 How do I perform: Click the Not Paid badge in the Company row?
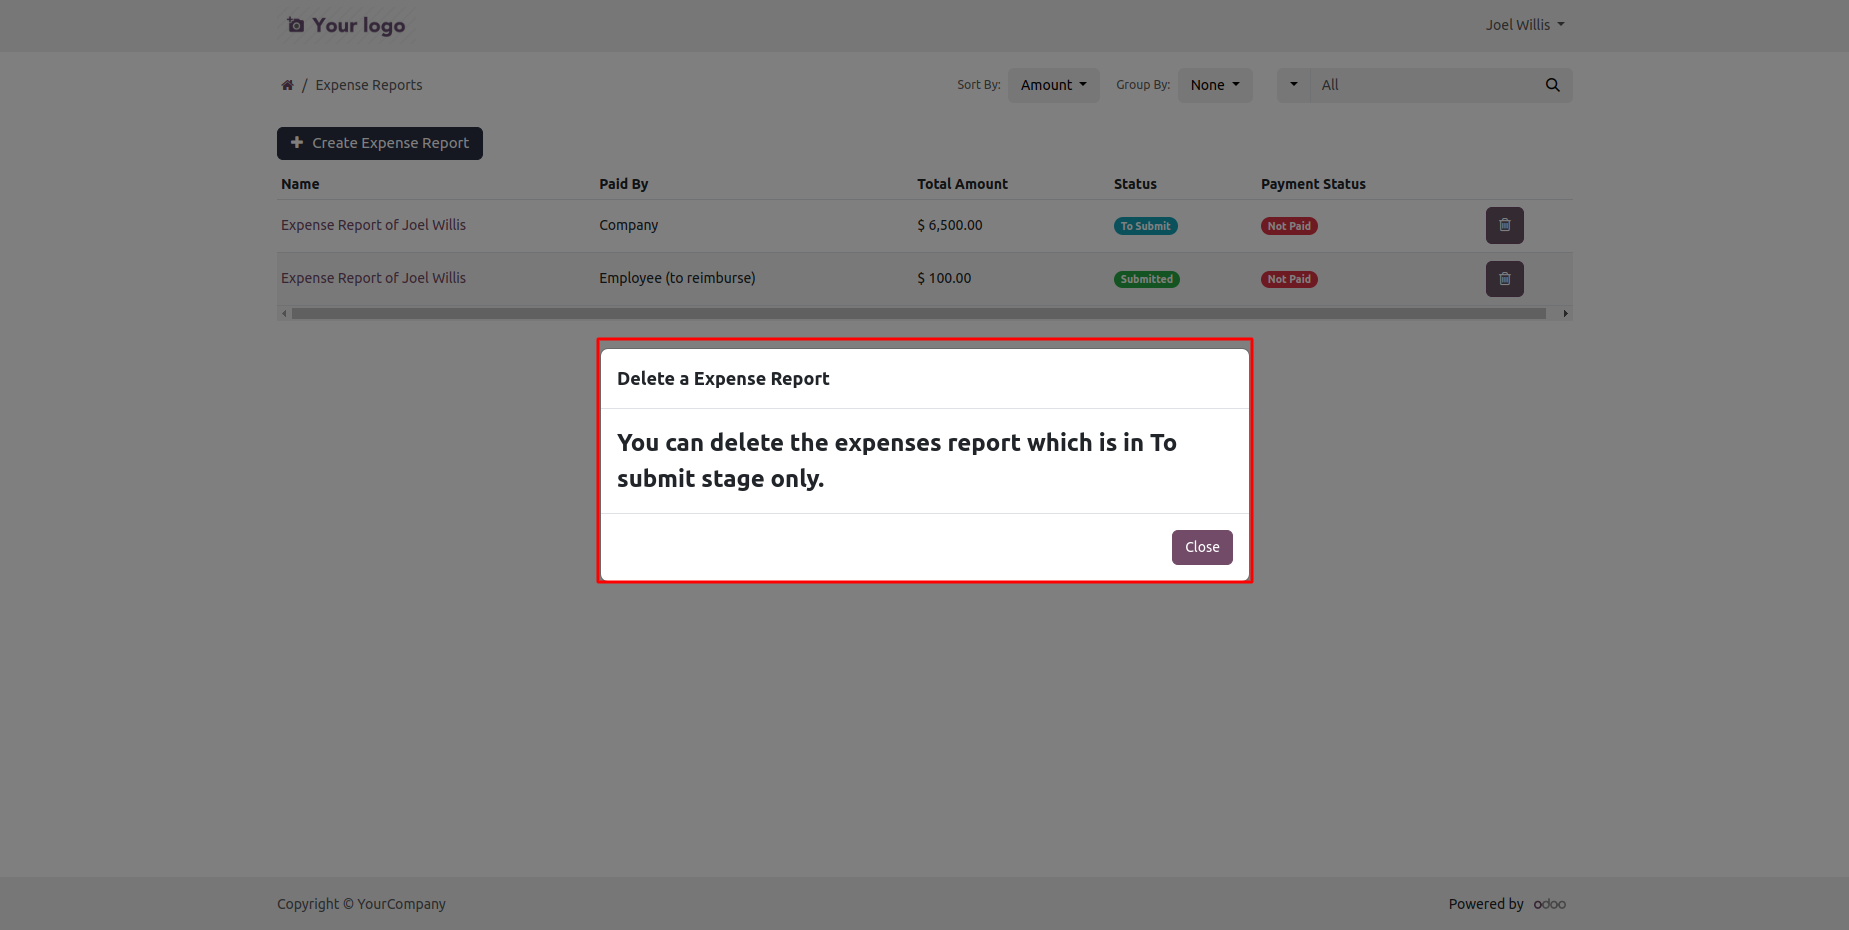coord(1289,226)
